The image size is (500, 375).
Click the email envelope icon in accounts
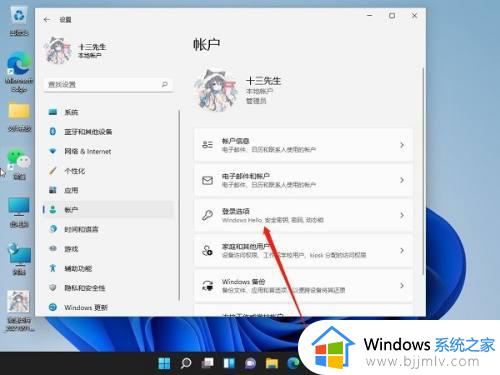[207, 180]
